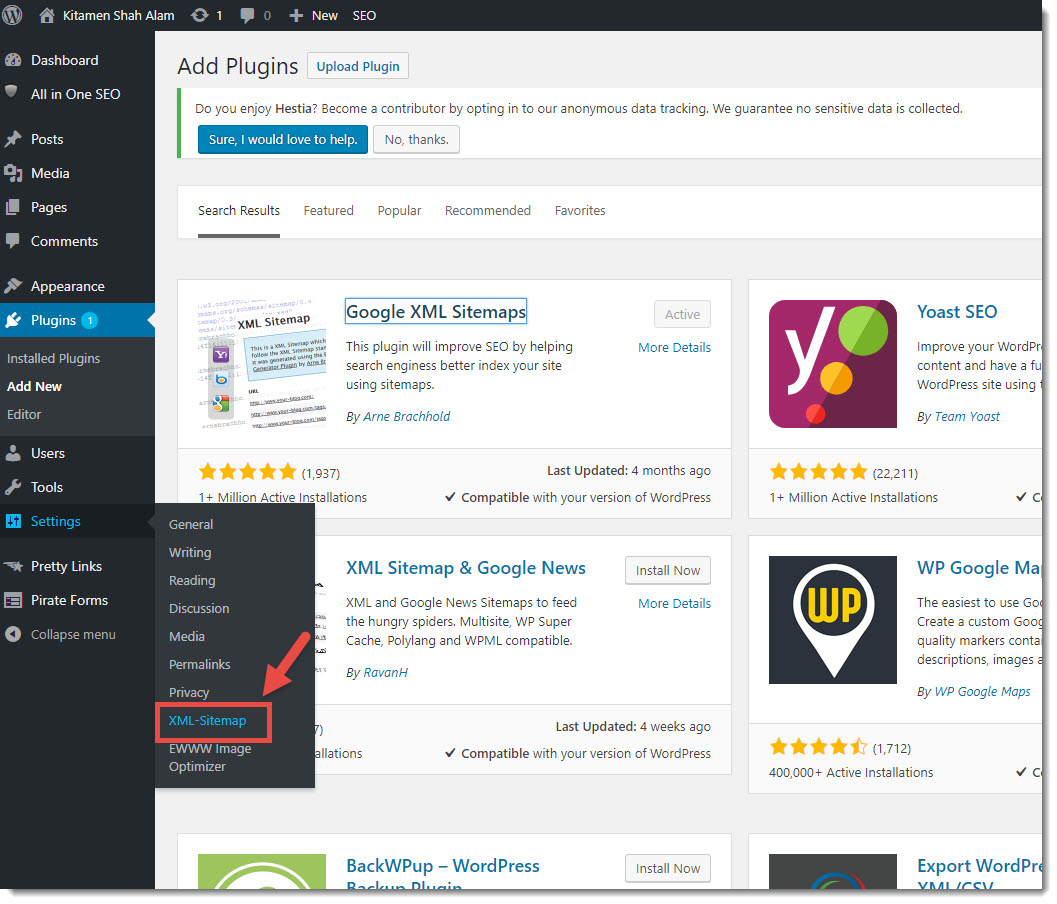Open the Yoast SEO title link
This screenshot has height=904, width=1057.
[957, 311]
